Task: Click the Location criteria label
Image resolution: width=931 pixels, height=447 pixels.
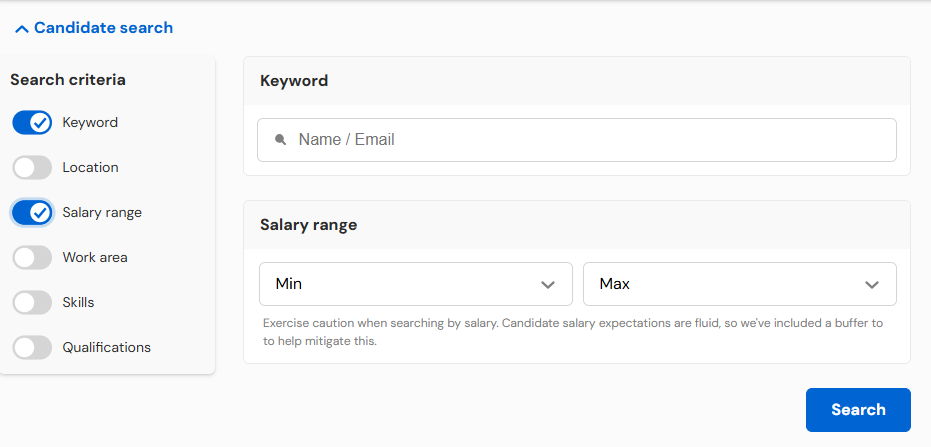Action: (91, 167)
